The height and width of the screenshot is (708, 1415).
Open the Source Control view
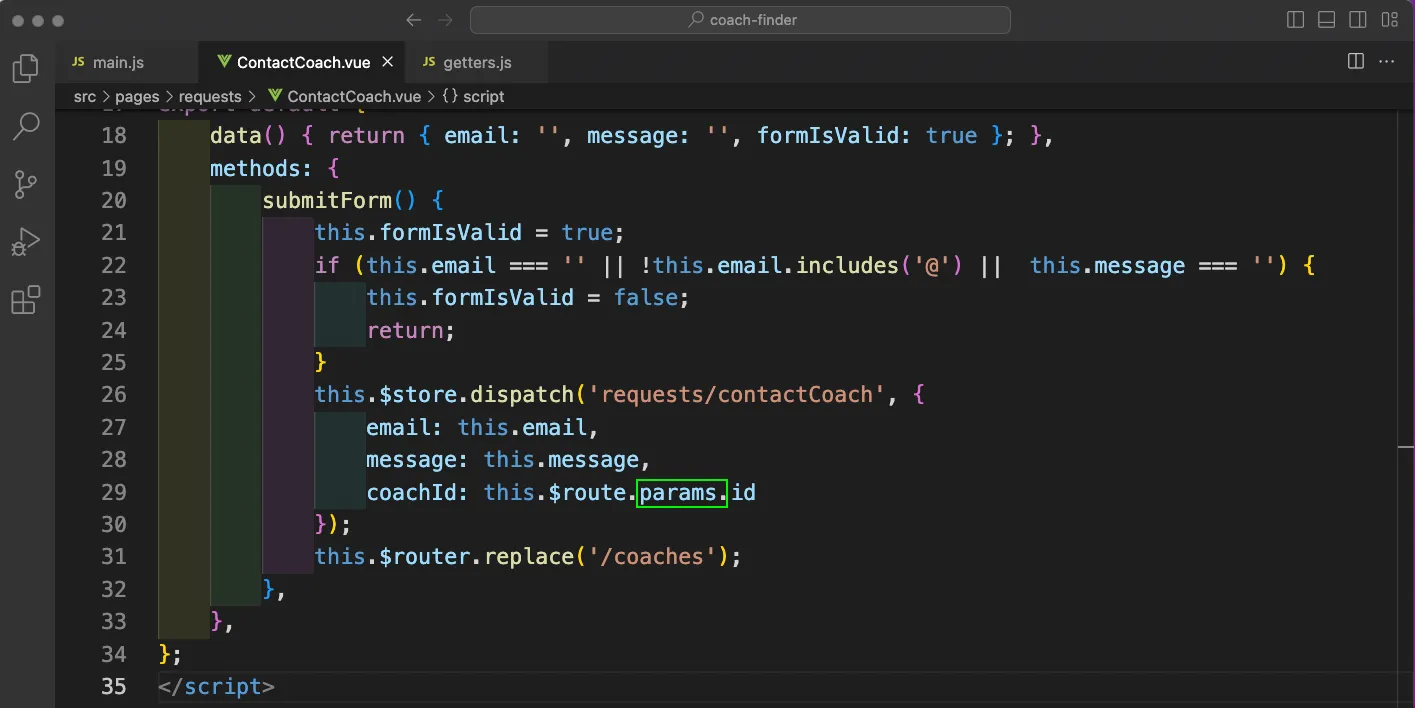25,184
